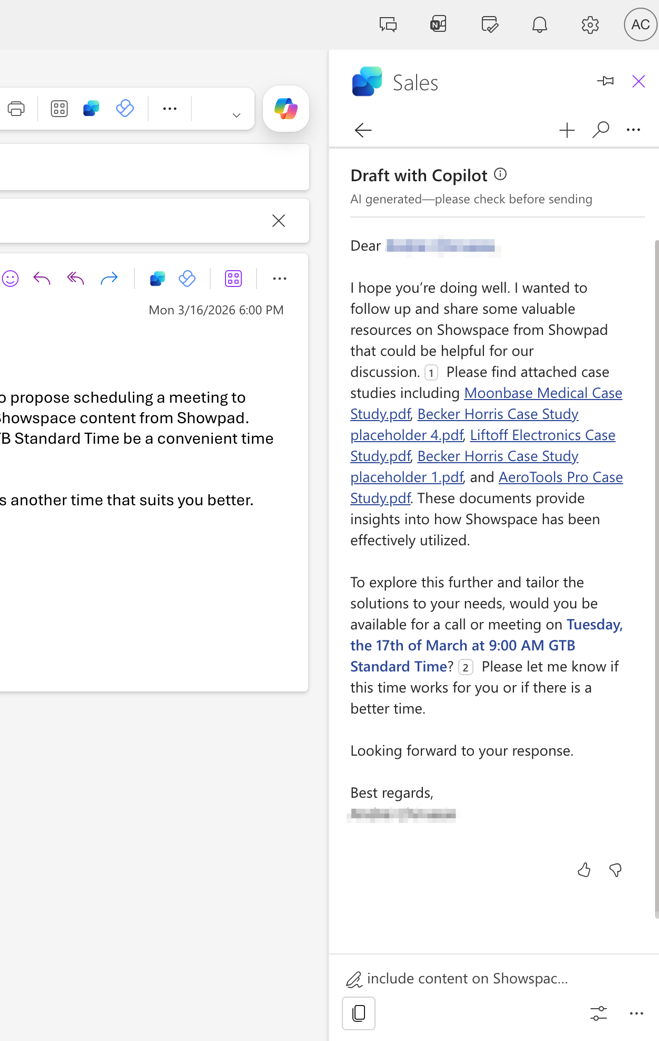Click the Copilot icon in the toolbar

pyautogui.click(x=286, y=109)
